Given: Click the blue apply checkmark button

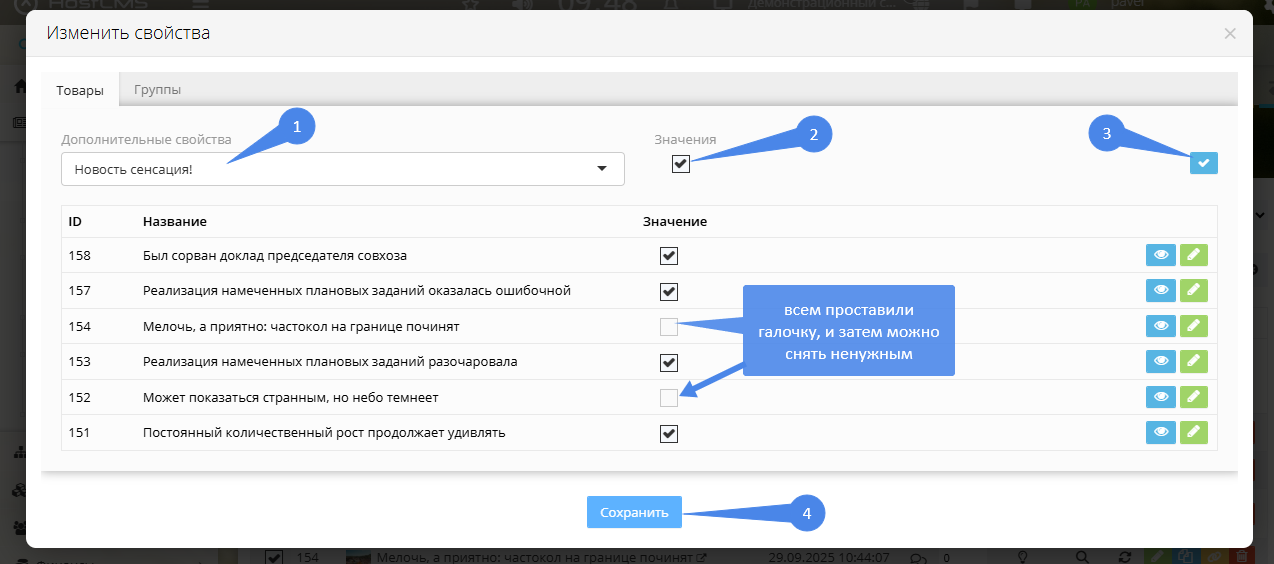Looking at the screenshot, I should 1203,162.
